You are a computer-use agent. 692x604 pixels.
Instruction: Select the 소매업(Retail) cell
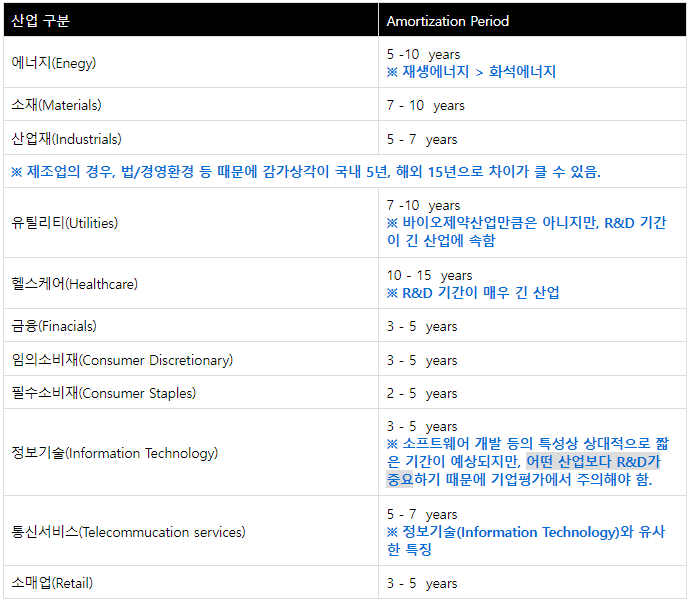click(x=51, y=583)
